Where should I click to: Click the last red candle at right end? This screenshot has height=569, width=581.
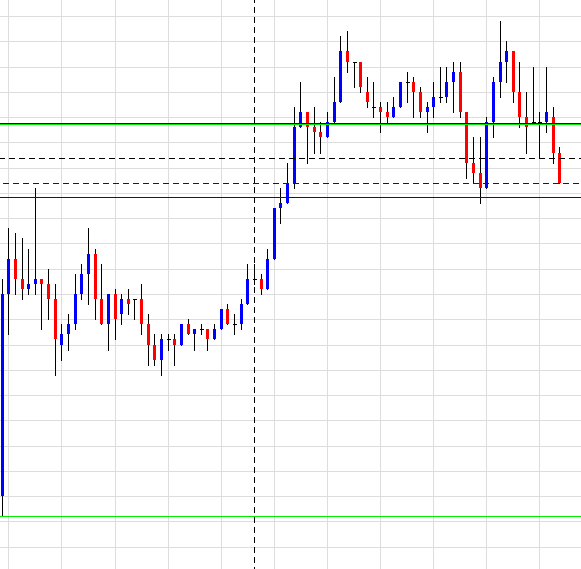tap(560, 168)
